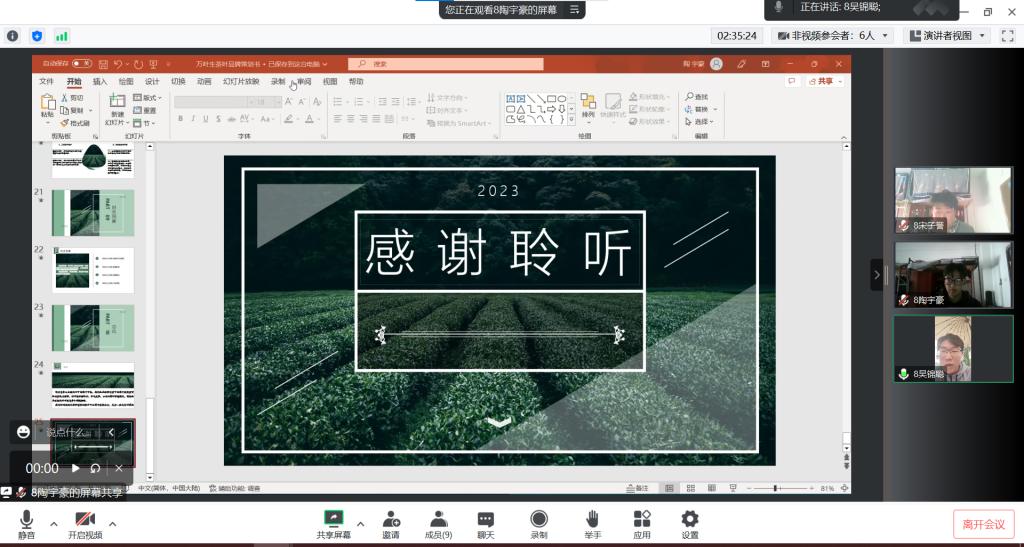Click the green network signal status icon
The height and width of the screenshot is (547, 1024).
pyautogui.click(x=62, y=36)
